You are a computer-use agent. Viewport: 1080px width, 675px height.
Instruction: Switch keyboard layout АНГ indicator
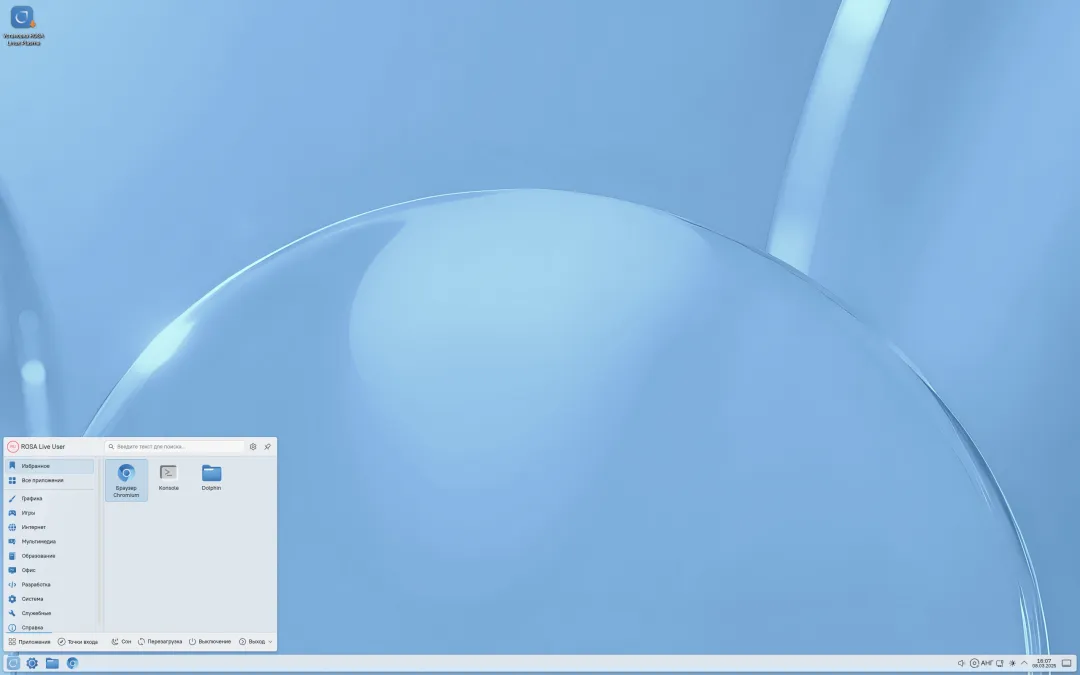pyautogui.click(x=987, y=663)
